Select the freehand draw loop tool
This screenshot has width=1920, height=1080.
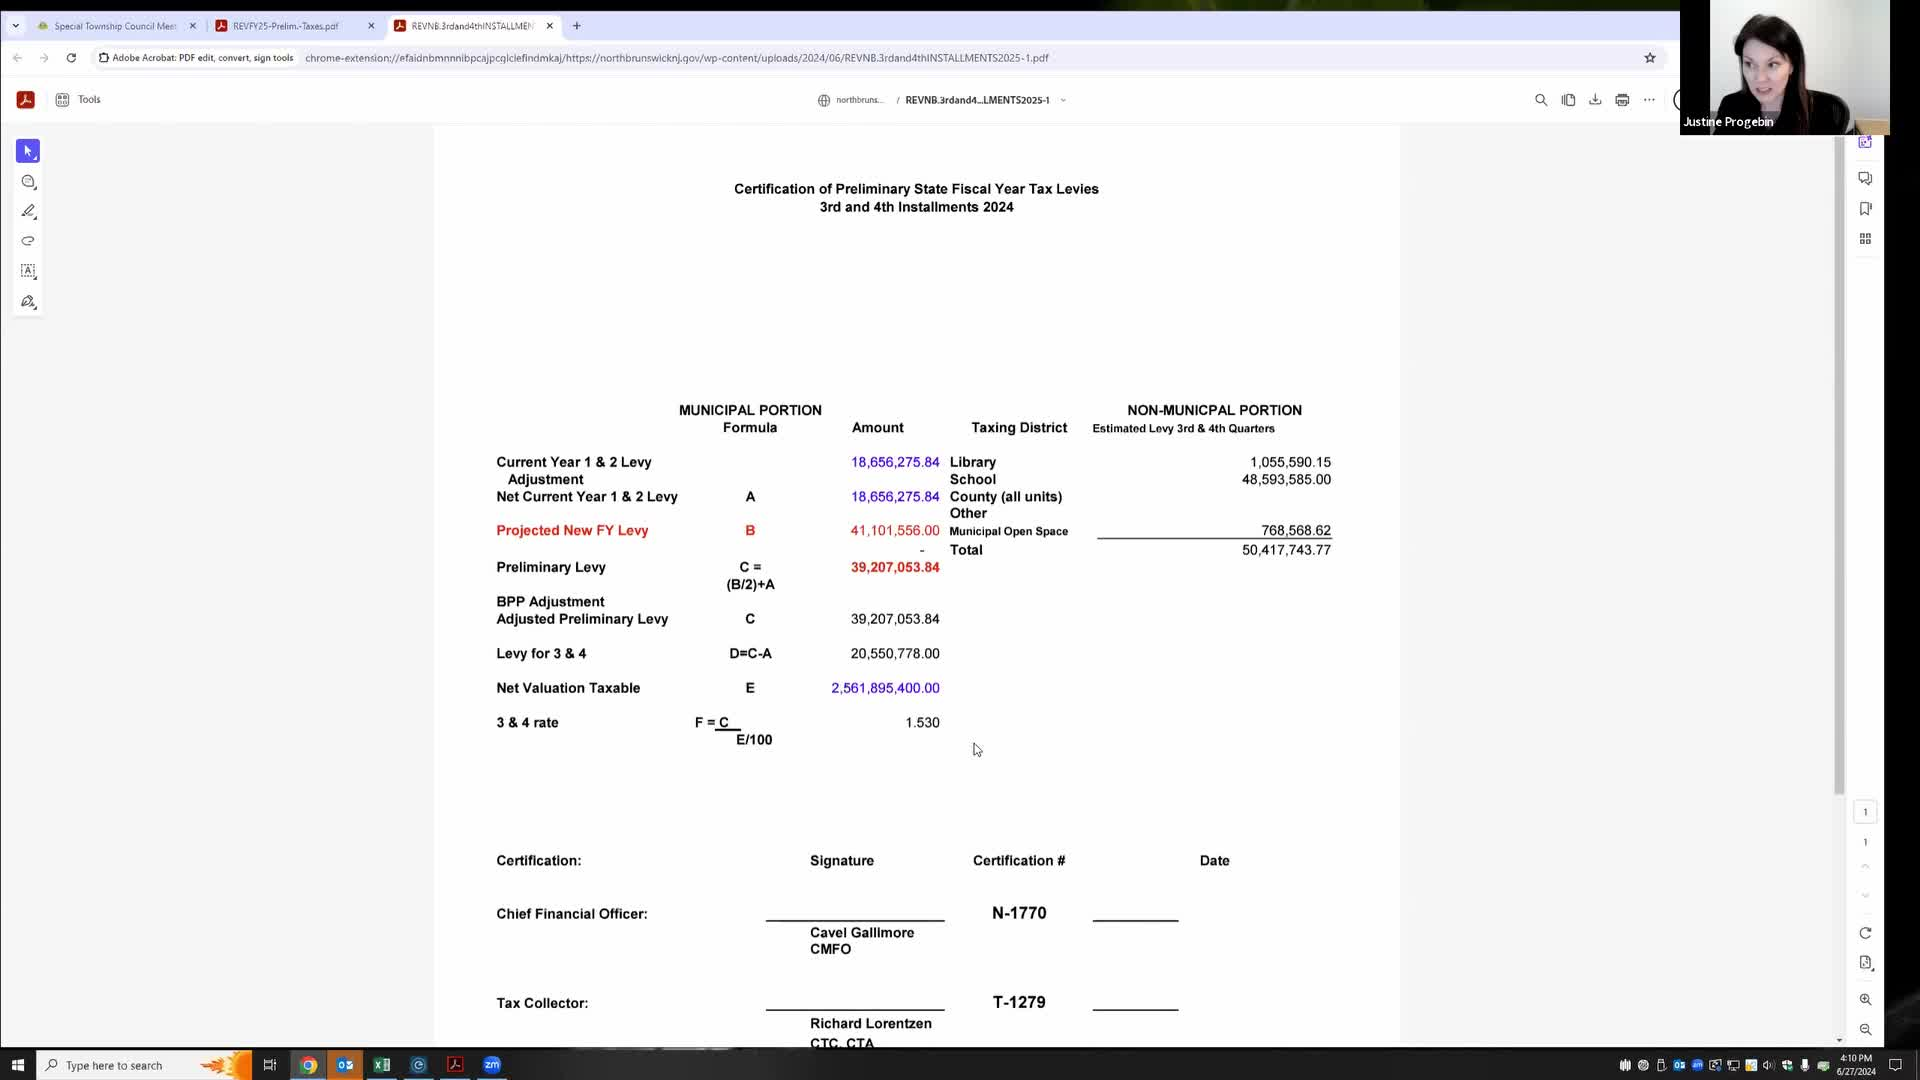pos(28,241)
